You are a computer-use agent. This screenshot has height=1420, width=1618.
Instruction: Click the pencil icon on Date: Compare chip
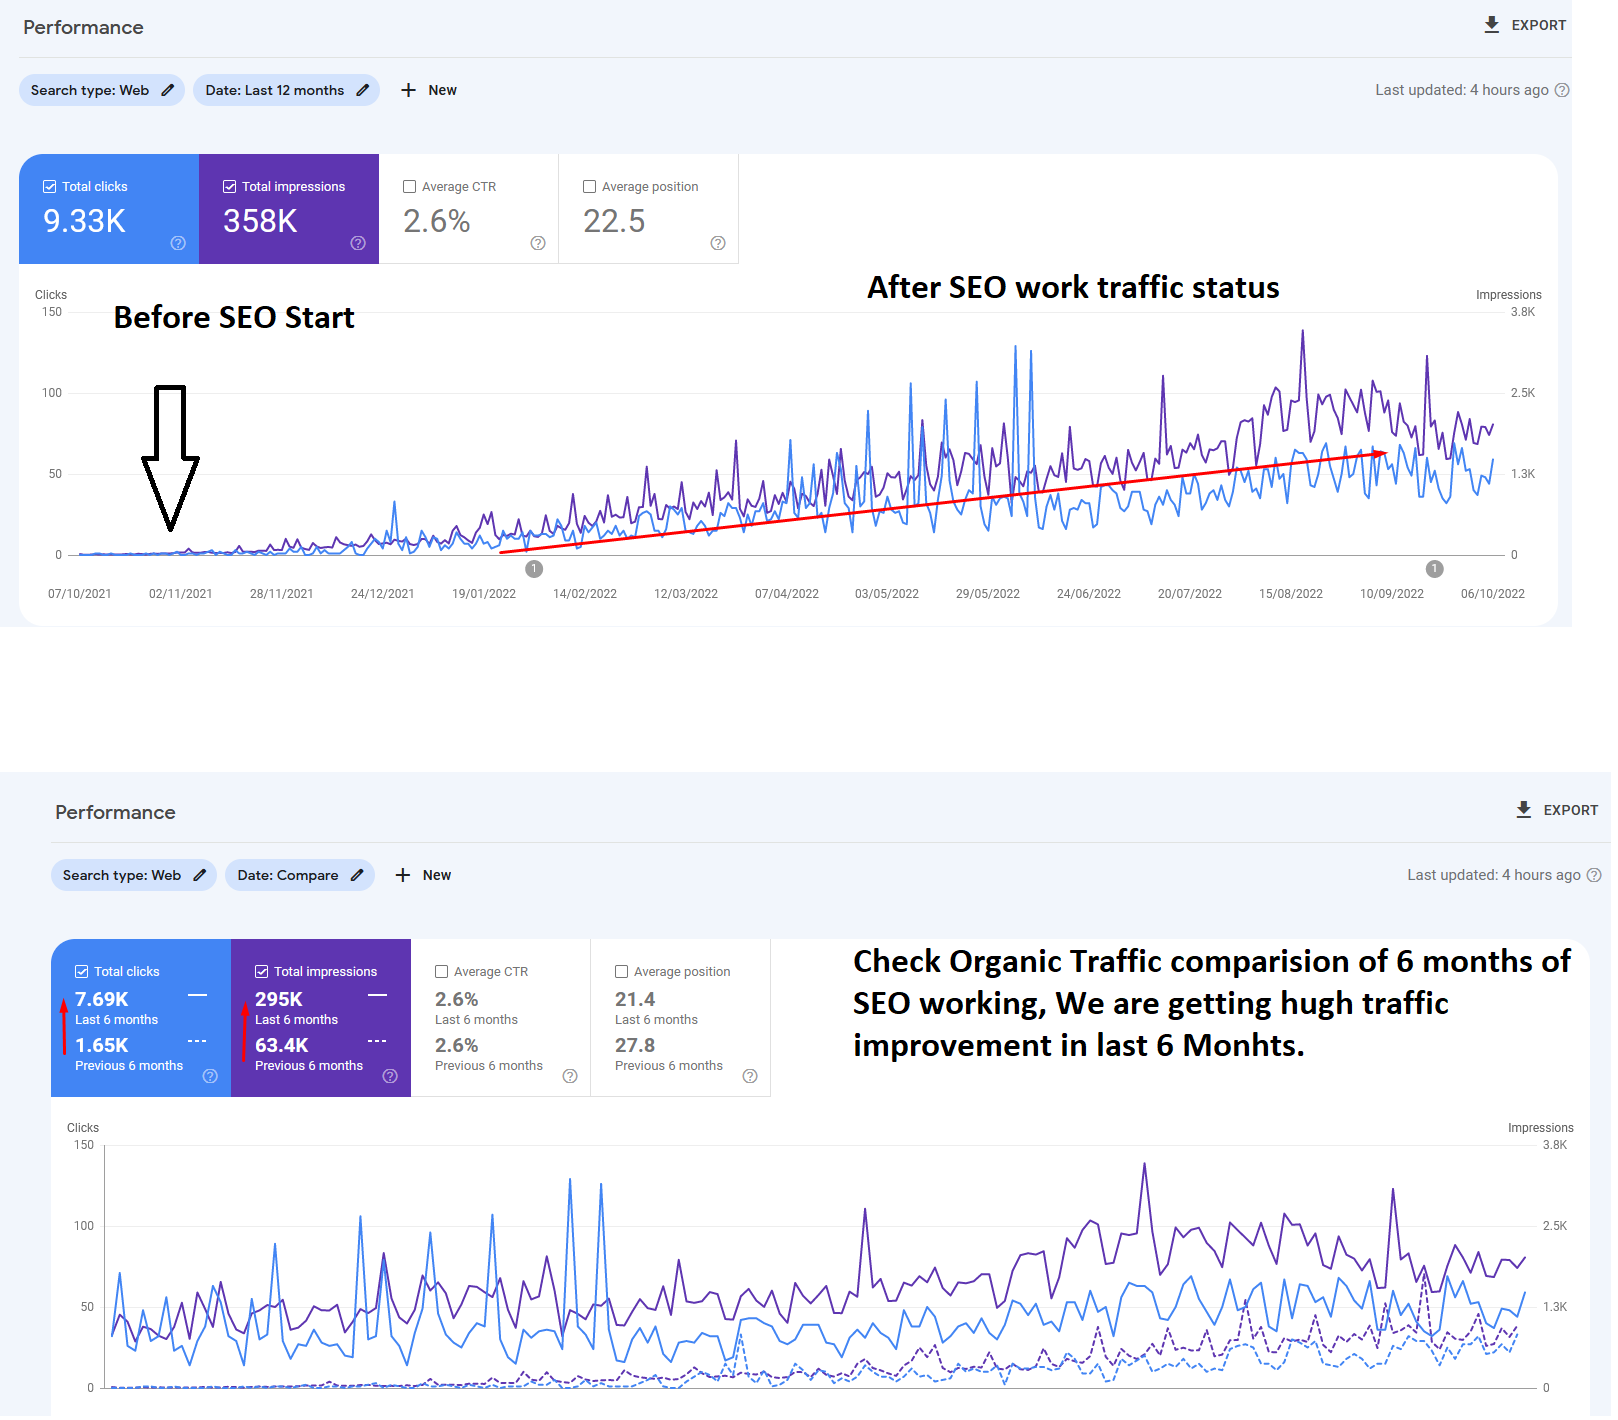point(358,875)
